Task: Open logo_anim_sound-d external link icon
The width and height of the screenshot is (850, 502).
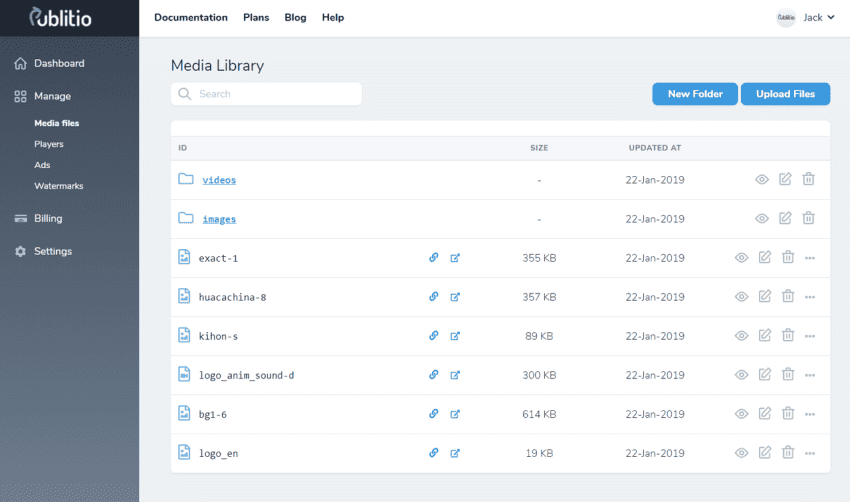Action: coord(455,374)
